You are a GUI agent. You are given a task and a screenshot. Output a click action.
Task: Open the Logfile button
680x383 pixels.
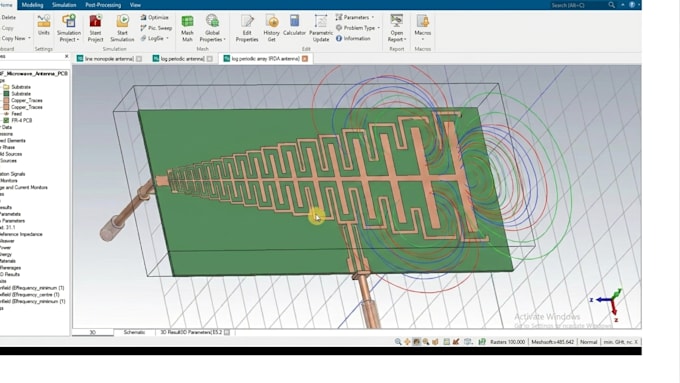(x=152, y=38)
